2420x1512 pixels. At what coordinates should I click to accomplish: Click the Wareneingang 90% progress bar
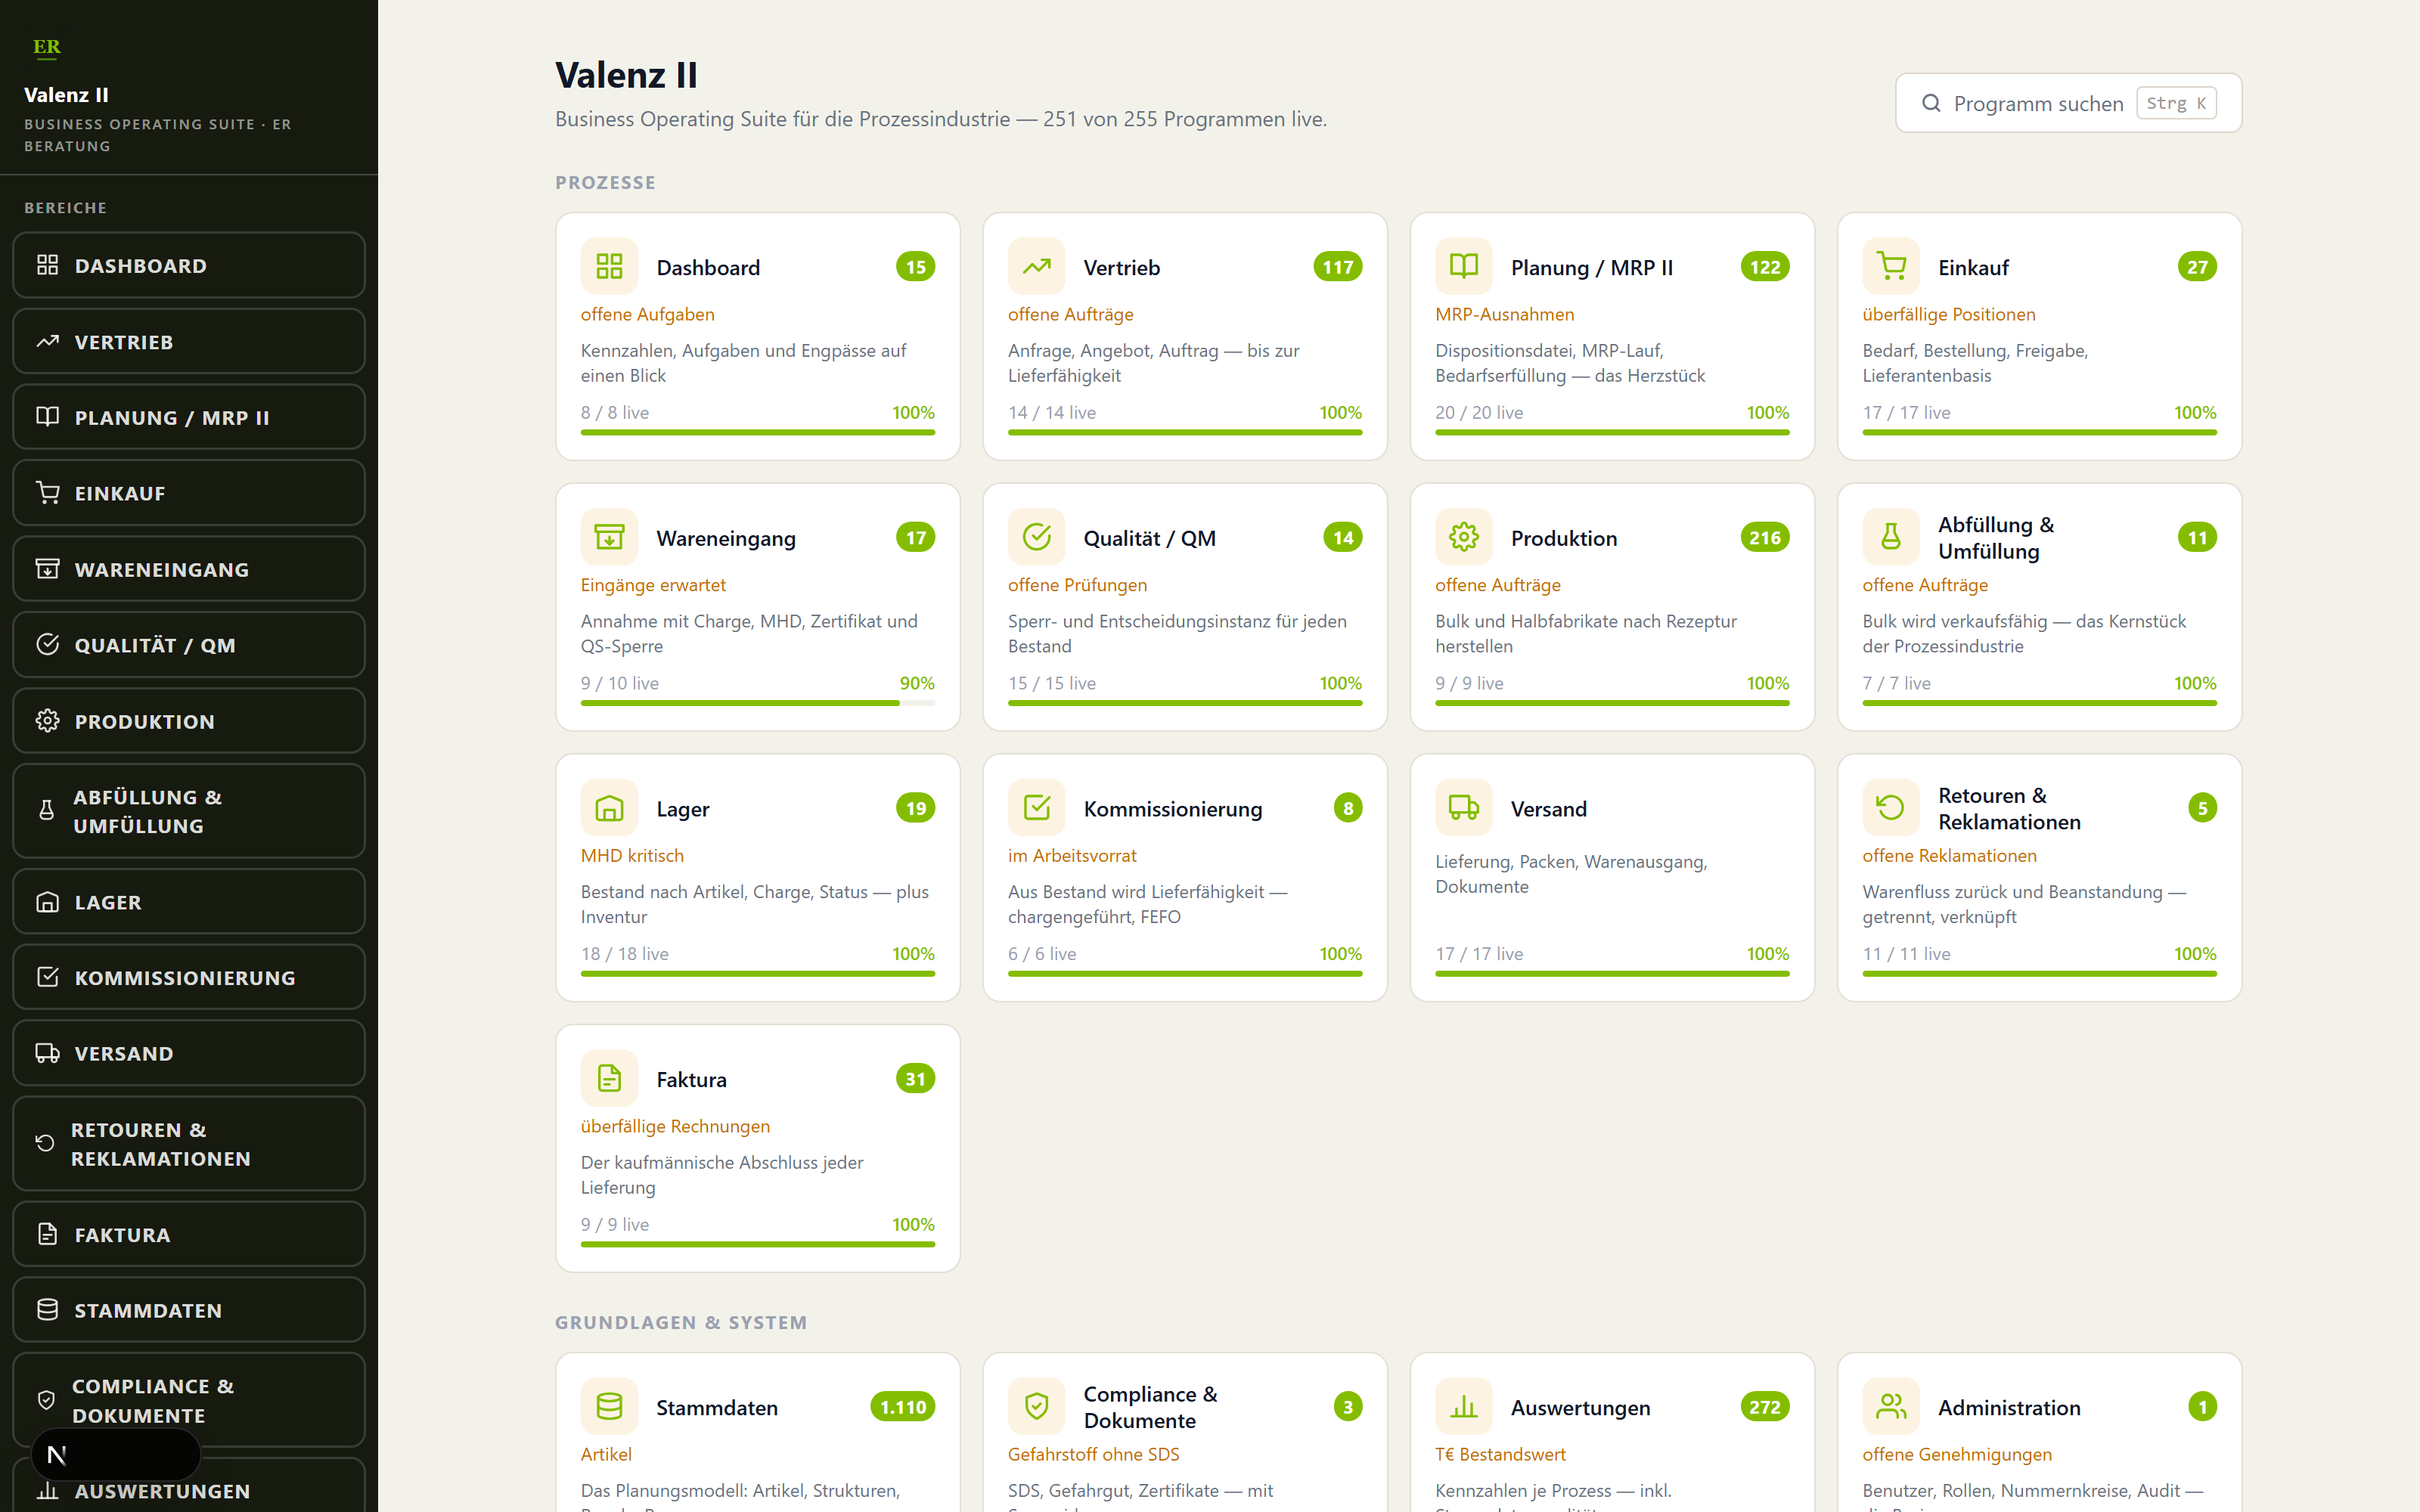758,703
